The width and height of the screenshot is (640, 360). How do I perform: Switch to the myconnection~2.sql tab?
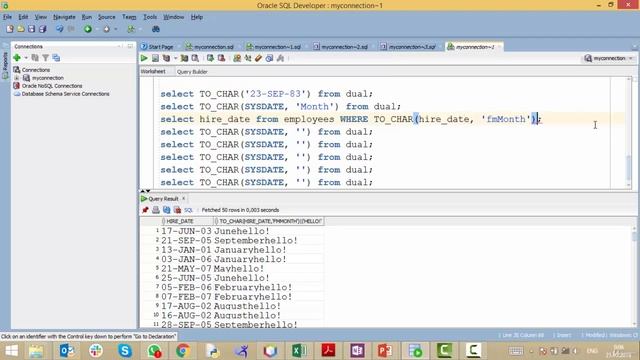pos(341,47)
